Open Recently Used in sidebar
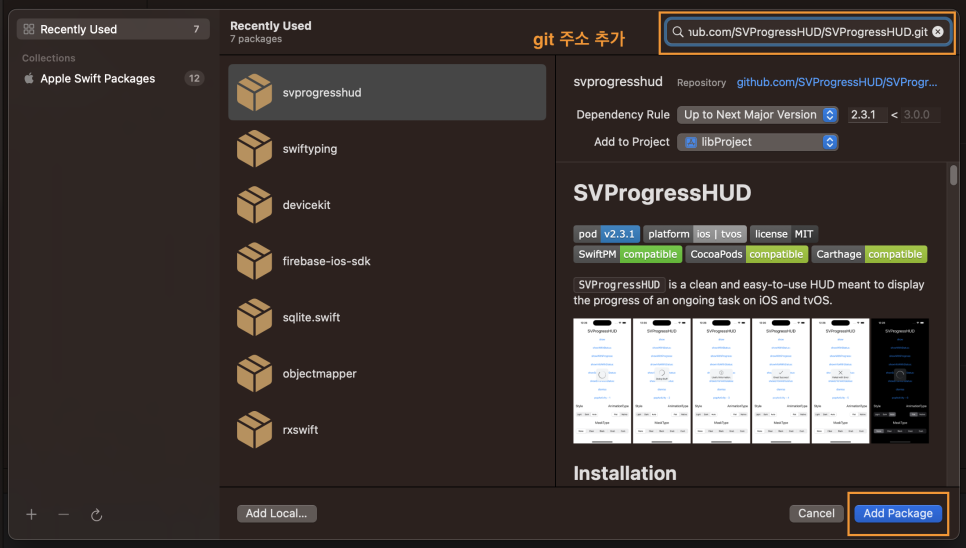This screenshot has width=966, height=548. point(113,29)
